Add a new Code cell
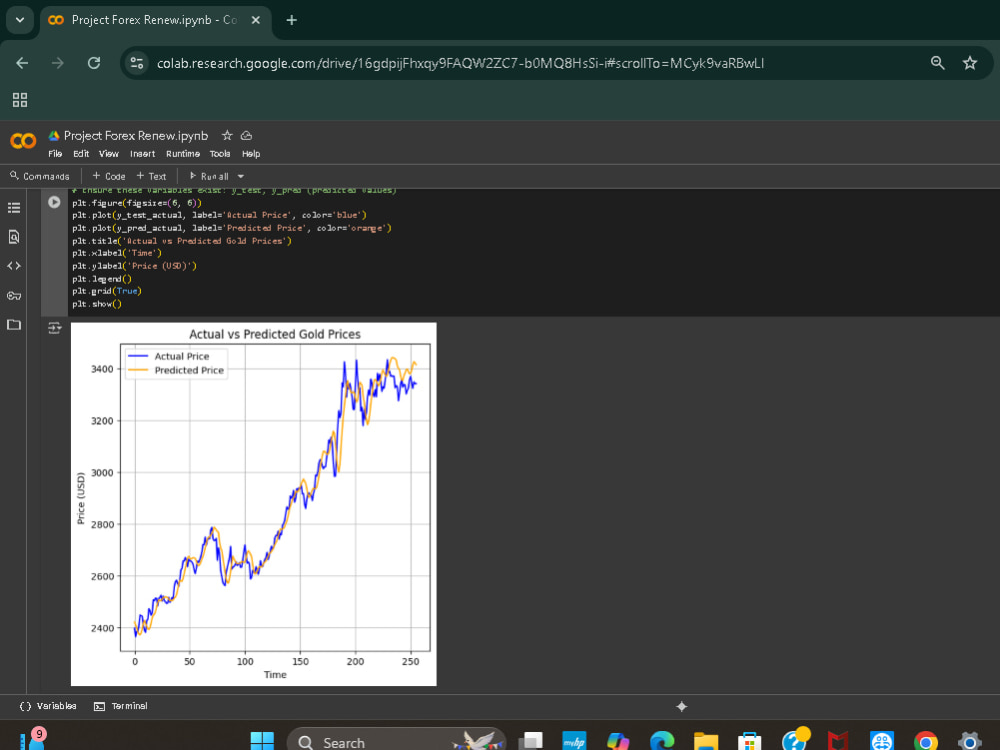 click(108, 176)
